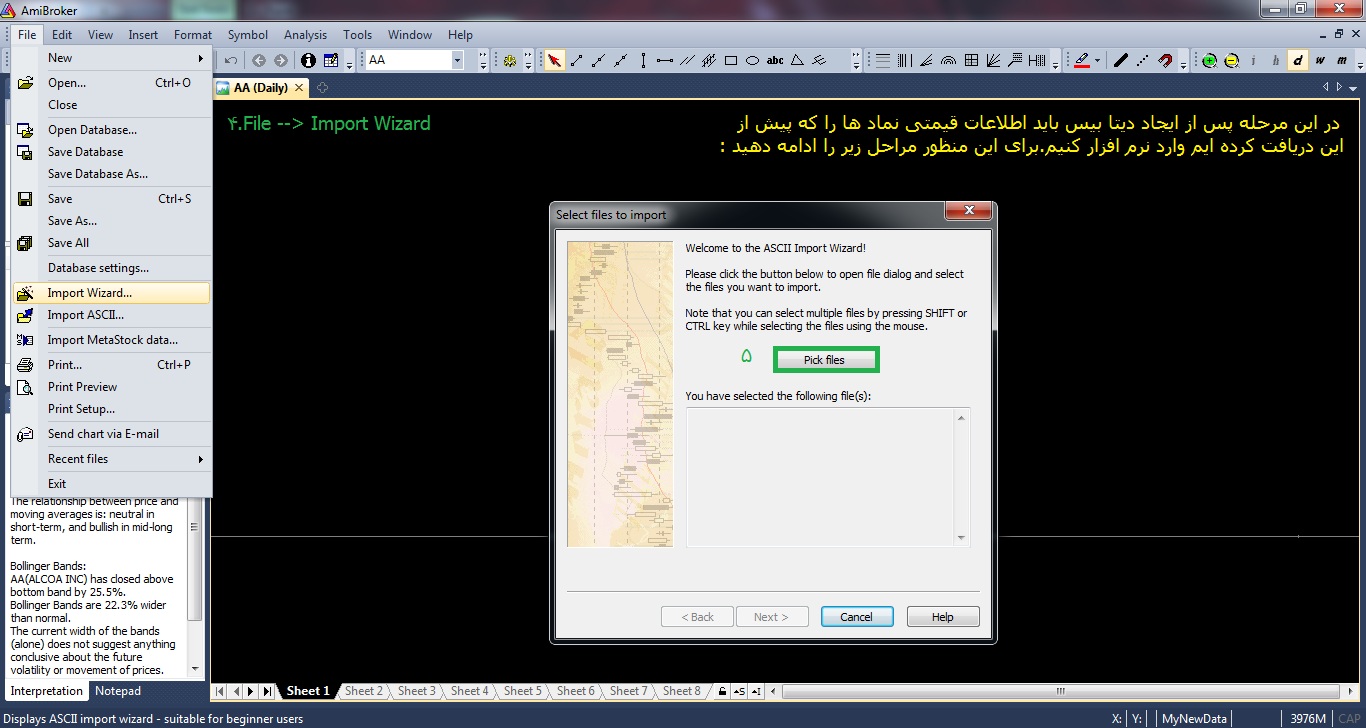Image resolution: width=1366 pixels, height=728 pixels.
Task: Click the symbol Information icon
Action: pyautogui.click(x=308, y=60)
